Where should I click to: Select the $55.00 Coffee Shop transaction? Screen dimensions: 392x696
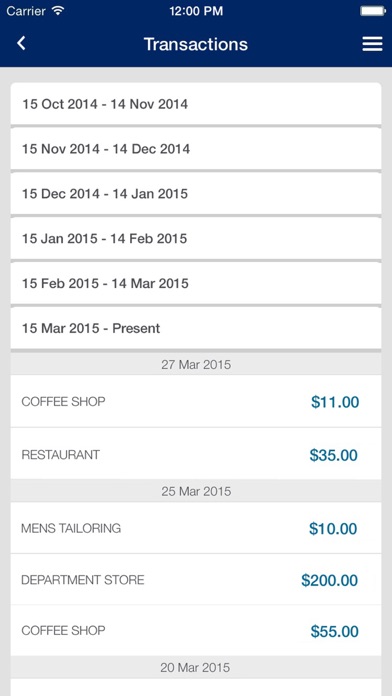click(x=196, y=630)
